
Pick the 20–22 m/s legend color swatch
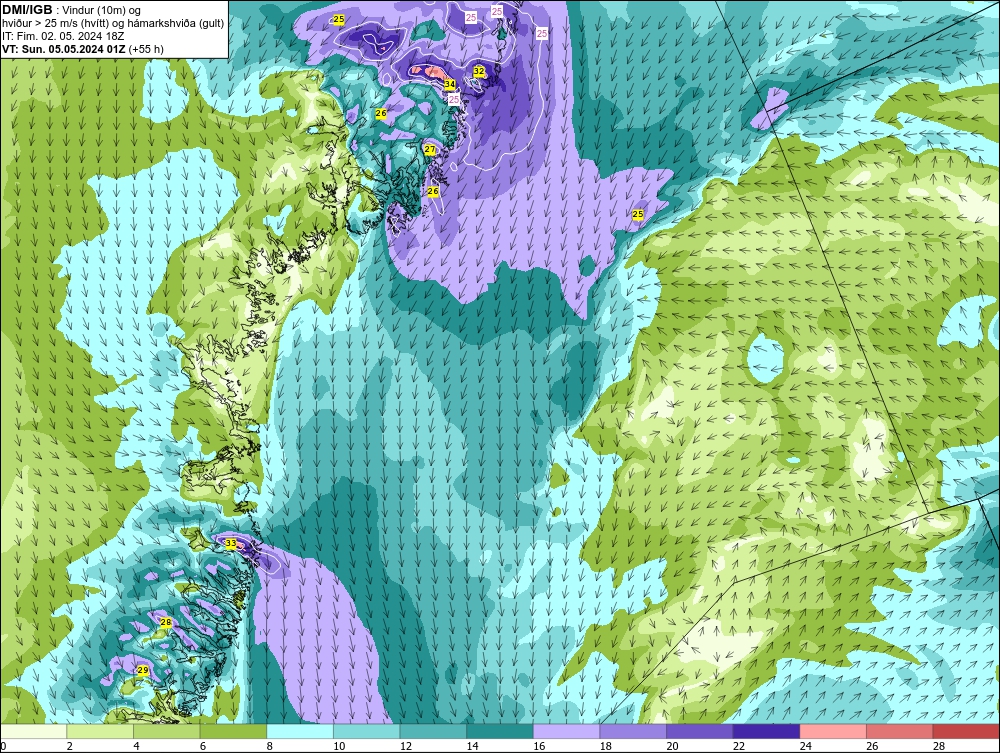700,731
